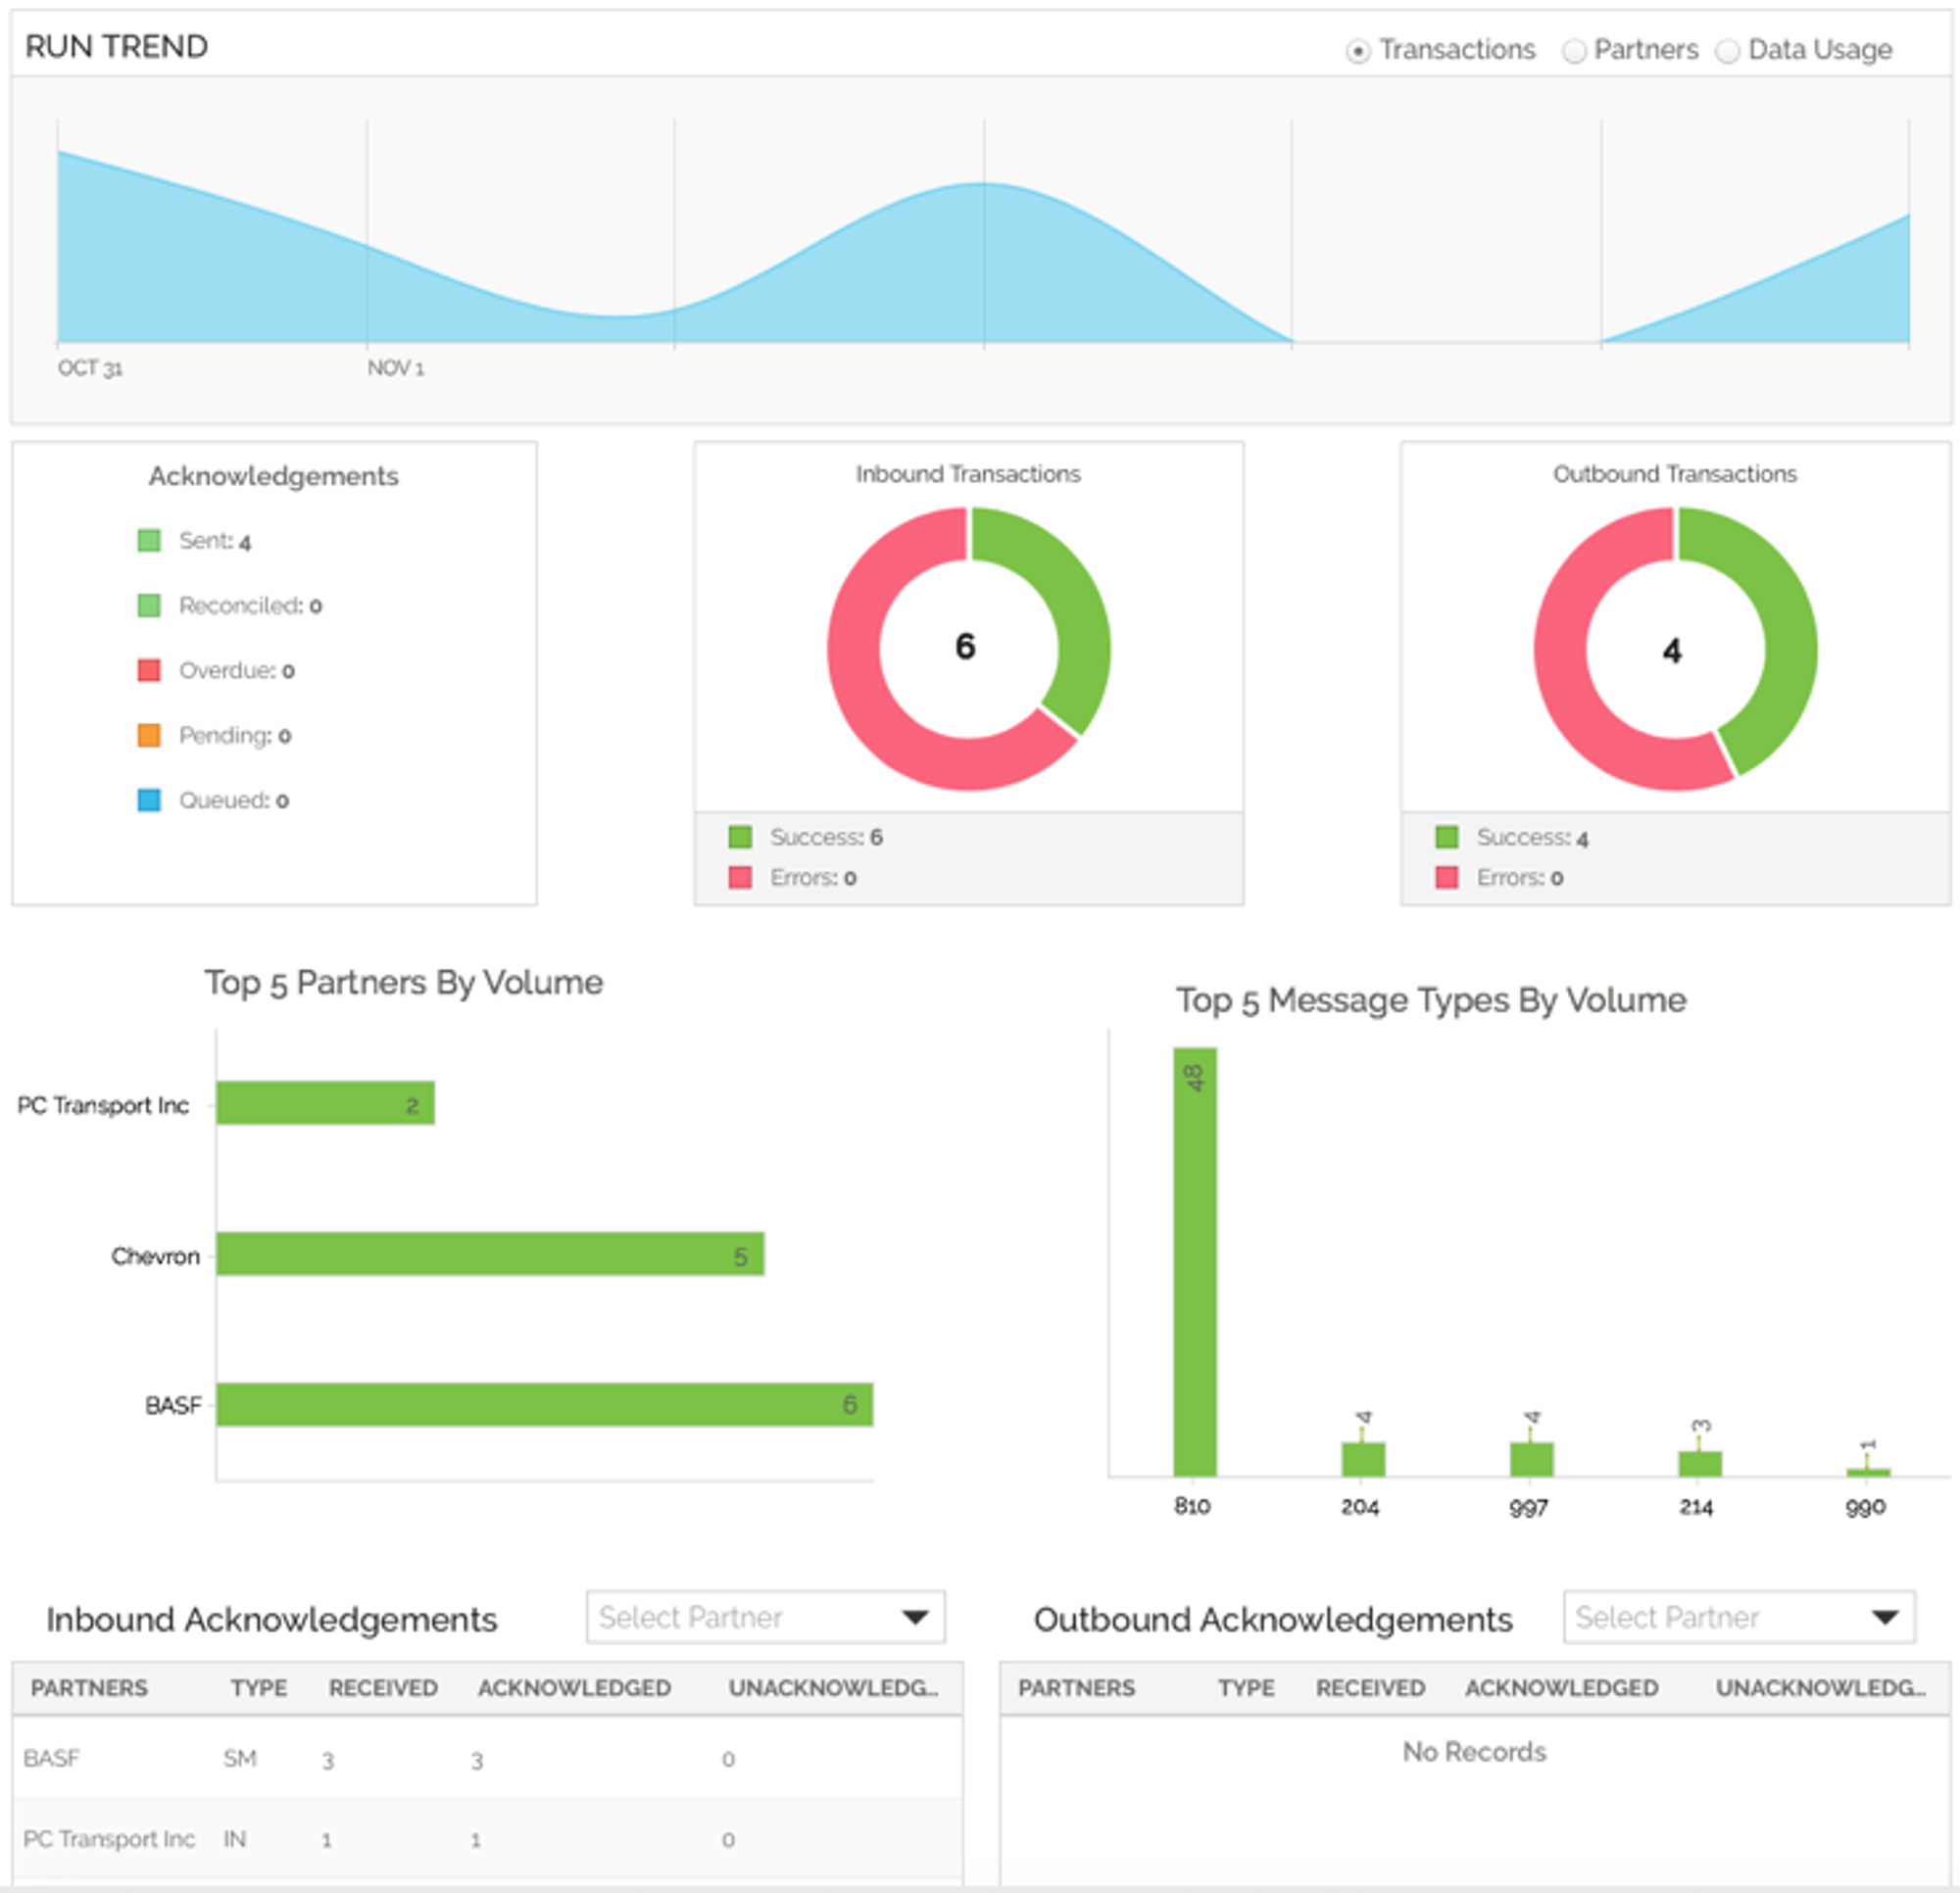Open Inbound Acknowledgements Select Partner dropdown
This screenshot has height=1893, width=1960.
[764, 1617]
